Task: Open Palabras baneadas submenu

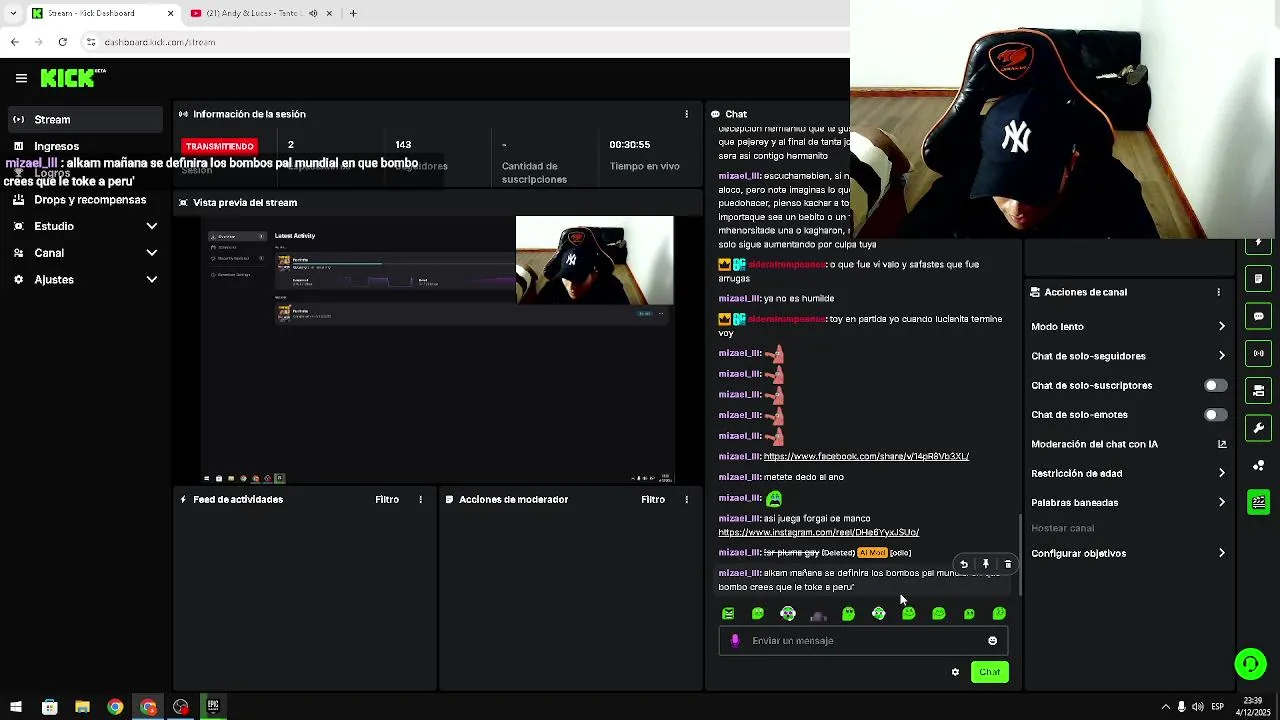Action: click(x=1221, y=502)
